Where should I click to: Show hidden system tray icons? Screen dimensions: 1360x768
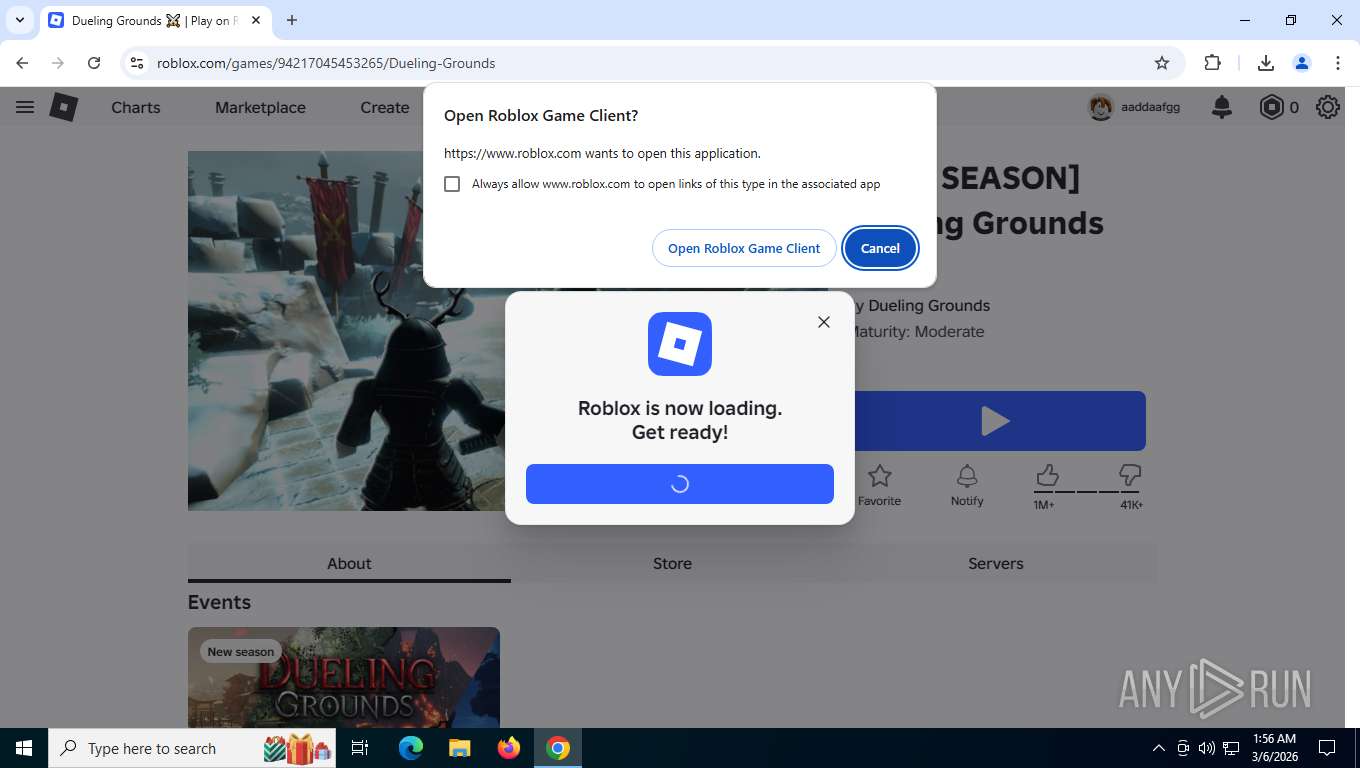click(1159, 748)
